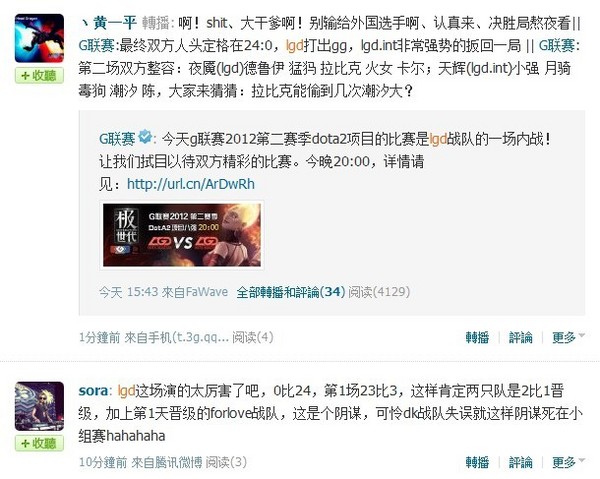Expand the 更多 dropdown on 黄一平's post
Screen dimensions: 600x479
click(x=568, y=337)
